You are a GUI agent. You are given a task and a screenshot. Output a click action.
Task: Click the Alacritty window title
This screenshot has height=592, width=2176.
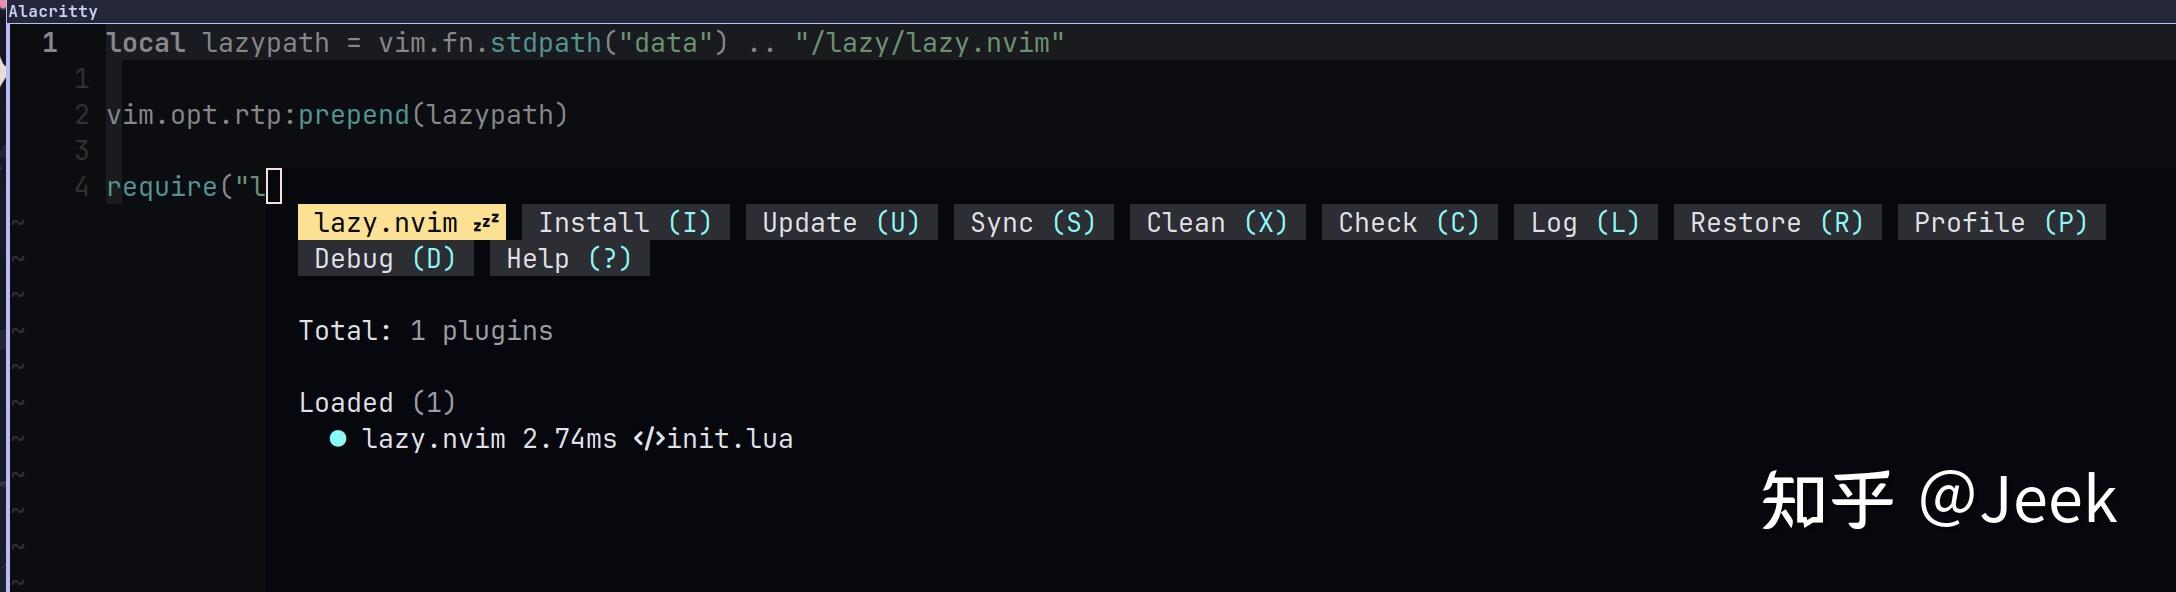(x=53, y=11)
